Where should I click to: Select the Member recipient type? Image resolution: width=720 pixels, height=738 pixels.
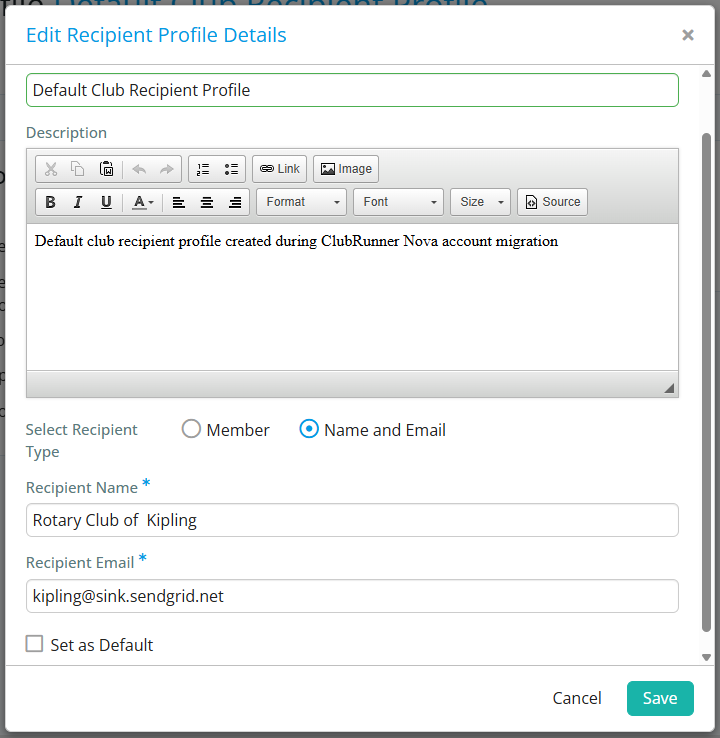click(192, 429)
